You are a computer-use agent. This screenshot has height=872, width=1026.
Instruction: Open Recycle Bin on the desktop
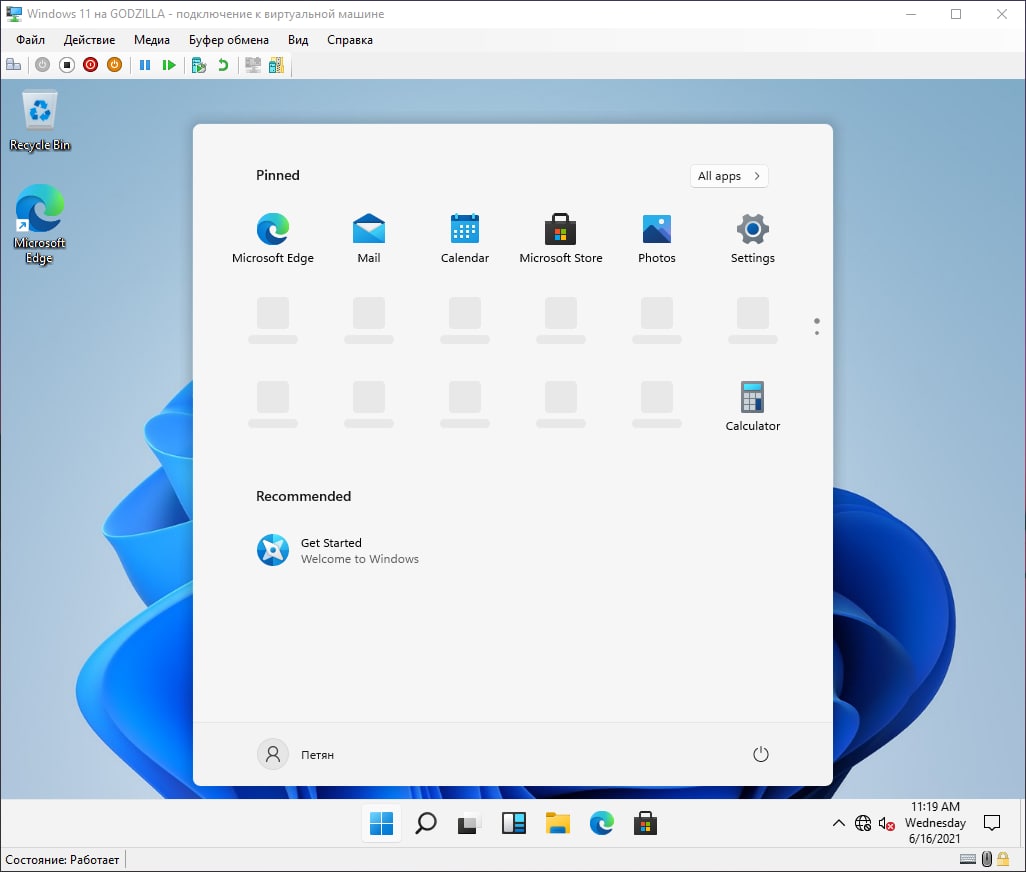(40, 121)
